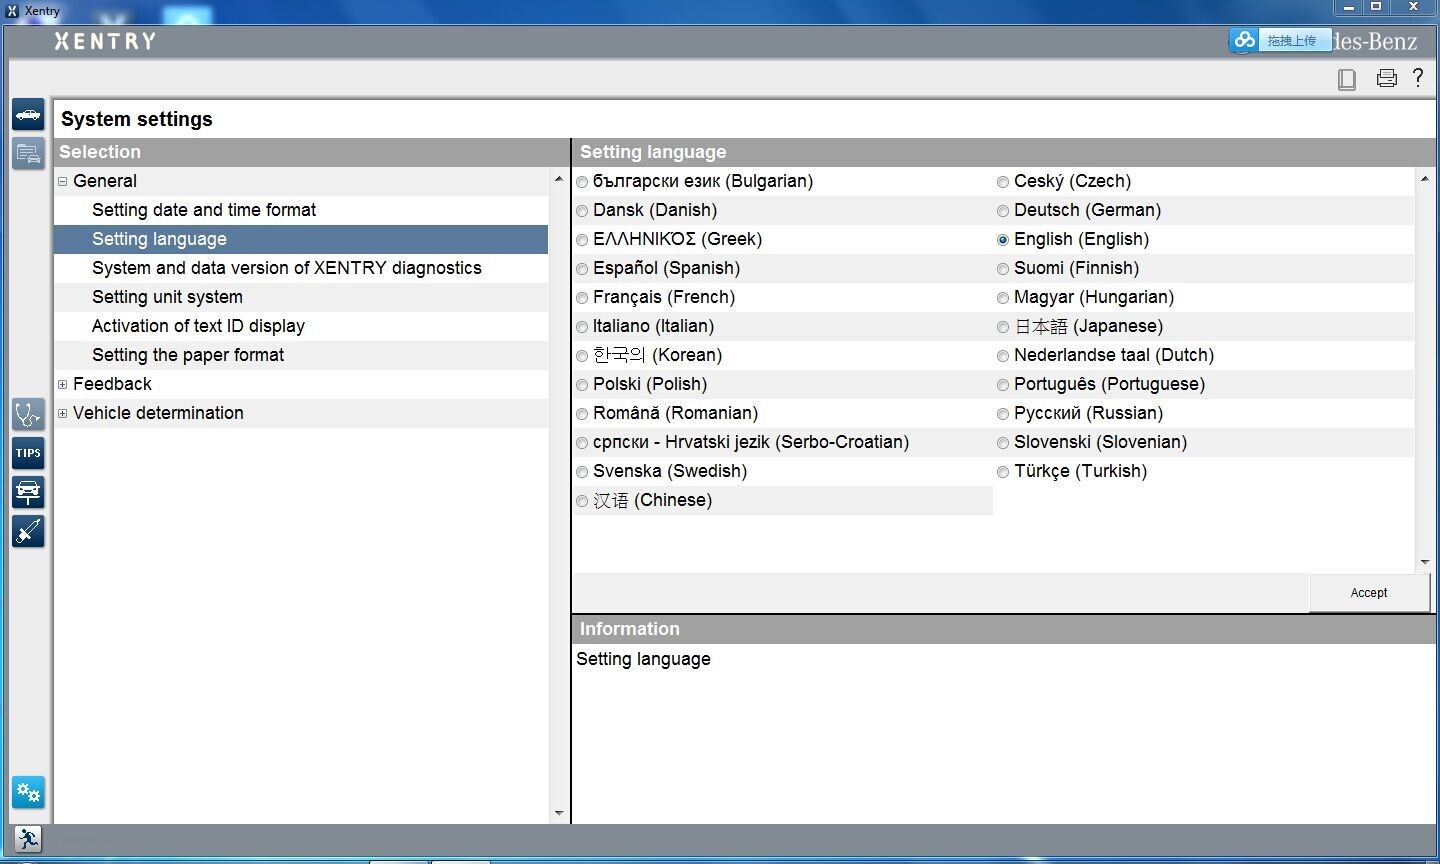Select Russian language radio button
This screenshot has height=864, width=1440.
[x=1003, y=414]
